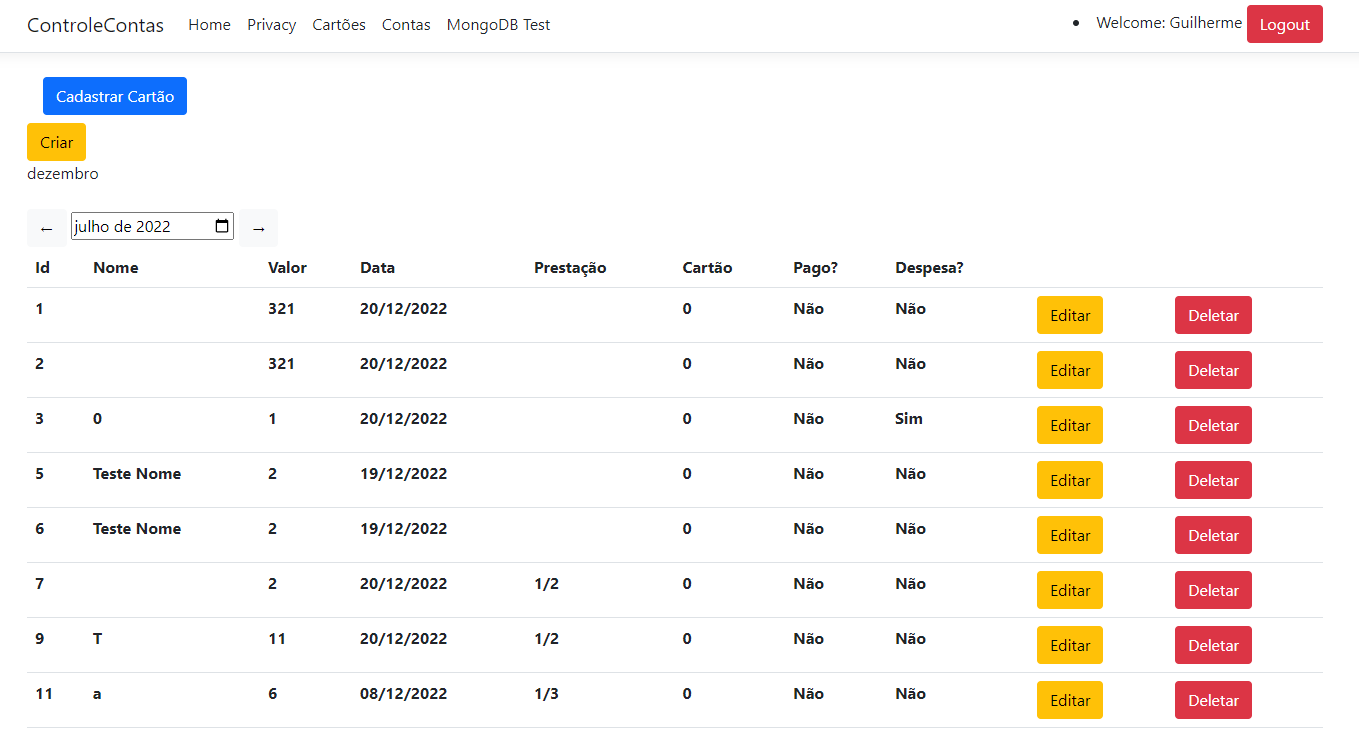Click the yellow Criar button
Screen dimensions: 1359x747
click(x=56, y=142)
